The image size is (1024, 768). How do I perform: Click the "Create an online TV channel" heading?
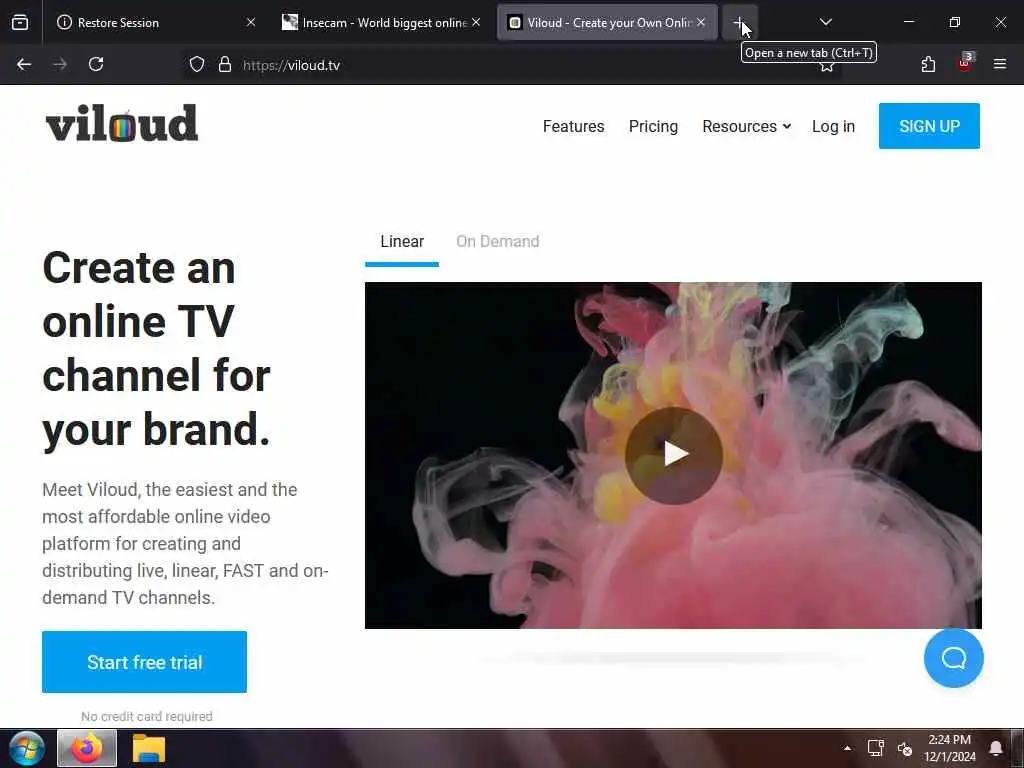coord(156,349)
